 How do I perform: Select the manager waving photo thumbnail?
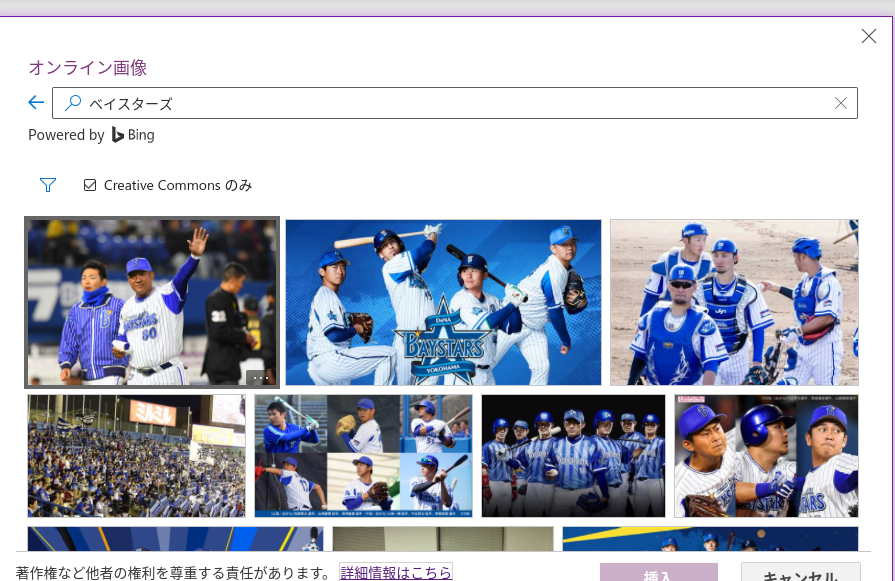point(150,300)
